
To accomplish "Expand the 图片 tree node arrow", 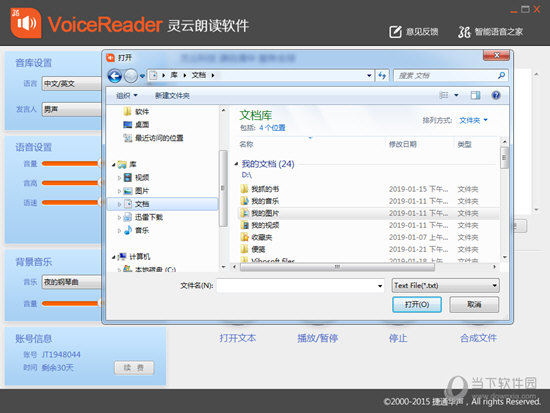I will (x=119, y=191).
